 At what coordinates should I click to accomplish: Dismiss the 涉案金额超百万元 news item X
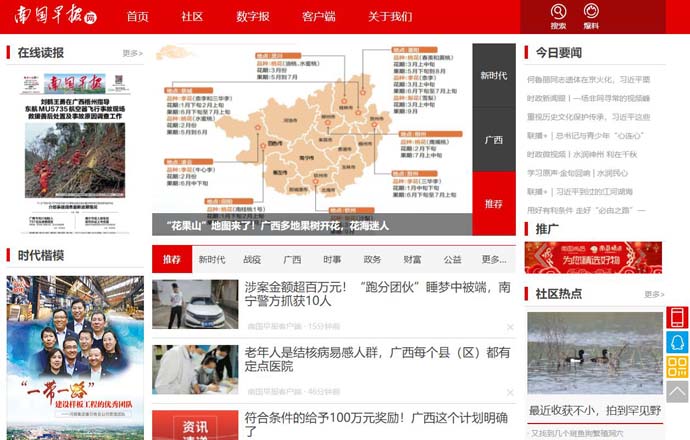tap(510, 327)
